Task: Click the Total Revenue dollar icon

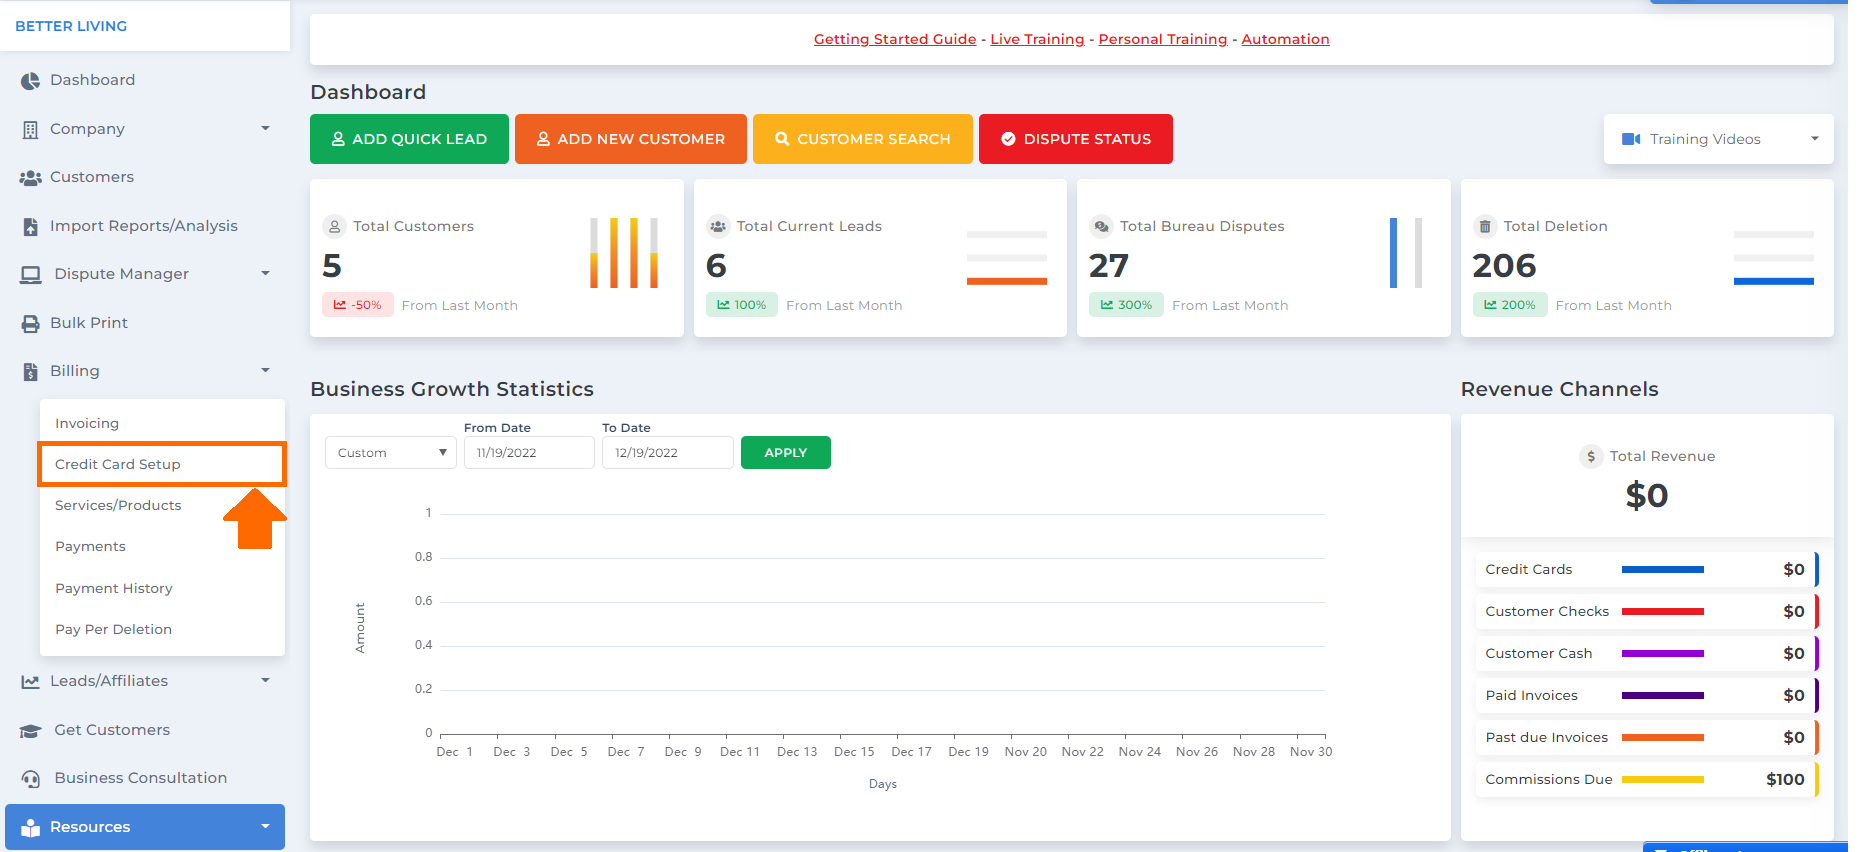Action: point(1591,456)
